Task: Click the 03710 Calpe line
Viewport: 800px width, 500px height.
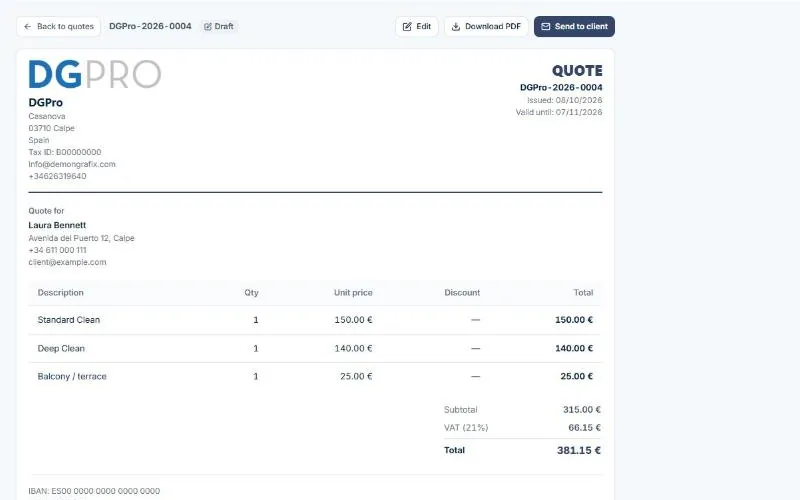Action: pos(52,128)
